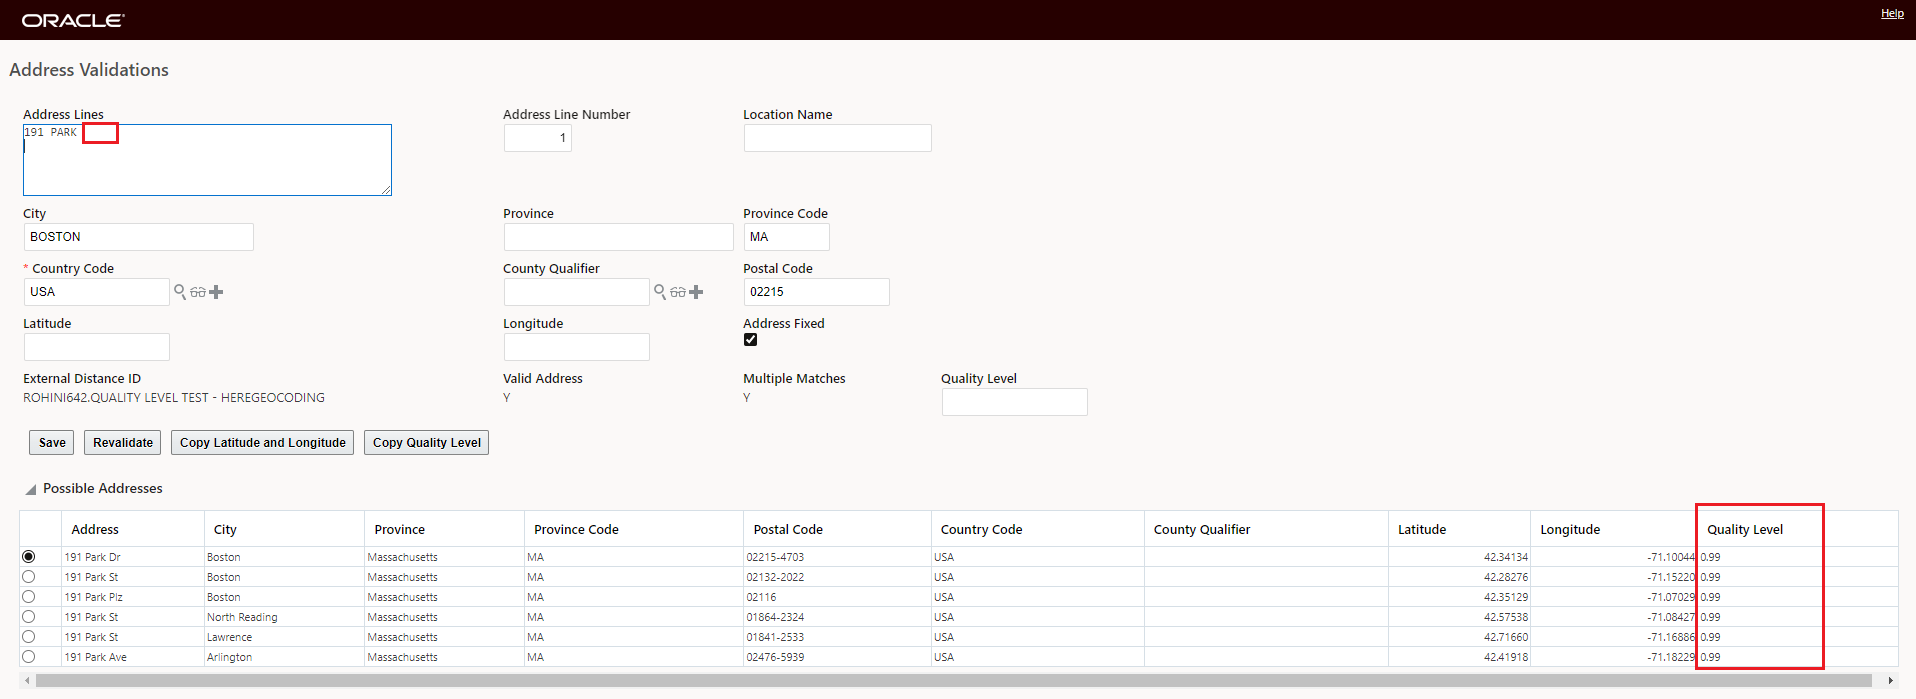
Task: Click the Postal Code field 02215
Action: (x=817, y=292)
